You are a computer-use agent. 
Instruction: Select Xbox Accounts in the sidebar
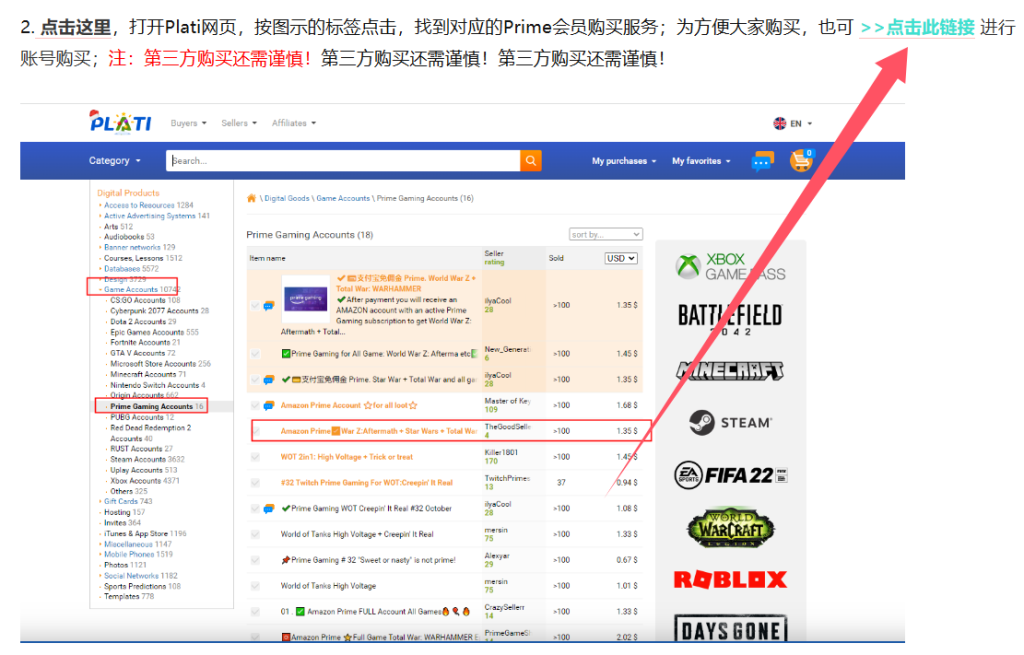pos(135,481)
